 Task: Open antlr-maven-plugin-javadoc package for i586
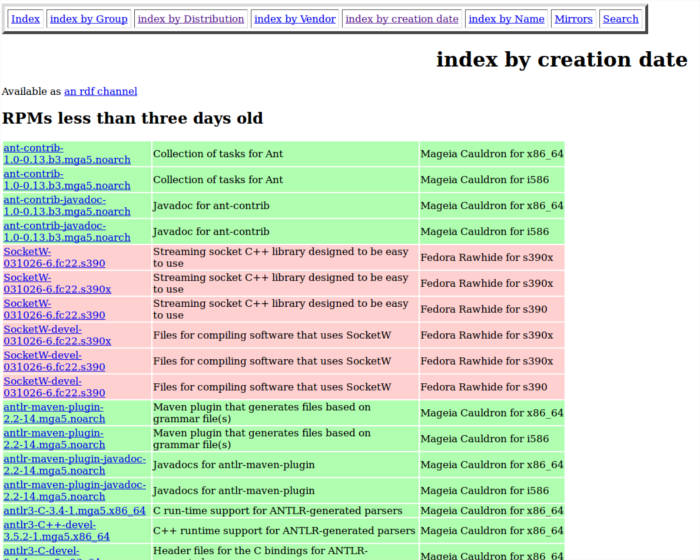[x=75, y=491]
